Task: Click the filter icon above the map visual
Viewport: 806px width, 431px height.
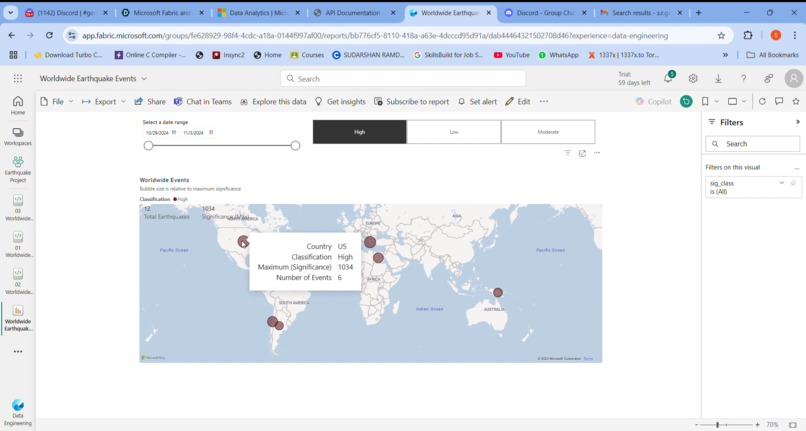Action: 567,153
